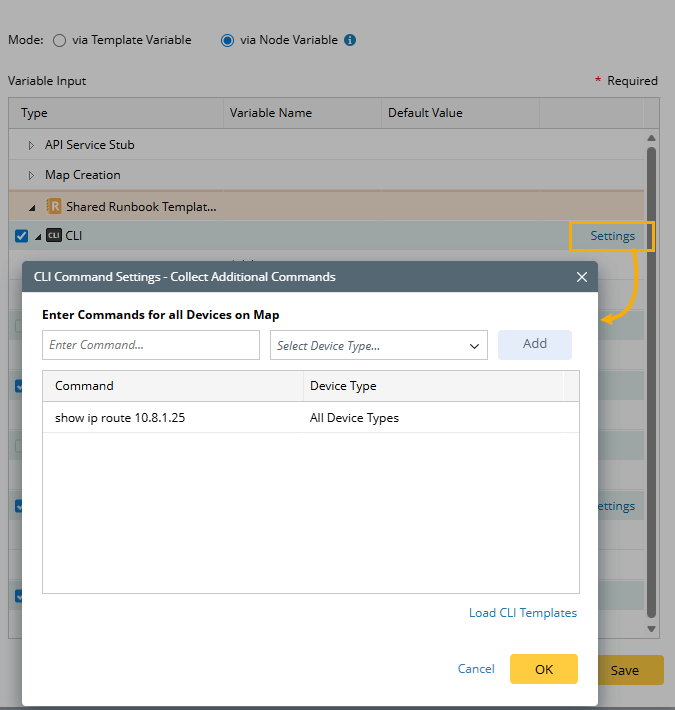Click the scrollbar down arrow in Variable Input
This screenshot has width=675, height=710.
[652, 628]
